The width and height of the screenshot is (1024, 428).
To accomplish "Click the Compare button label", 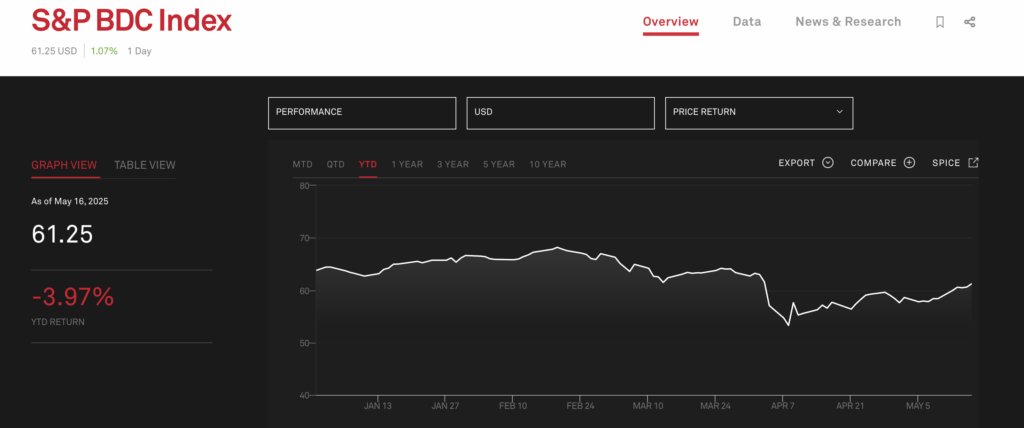I will (873, 163).
